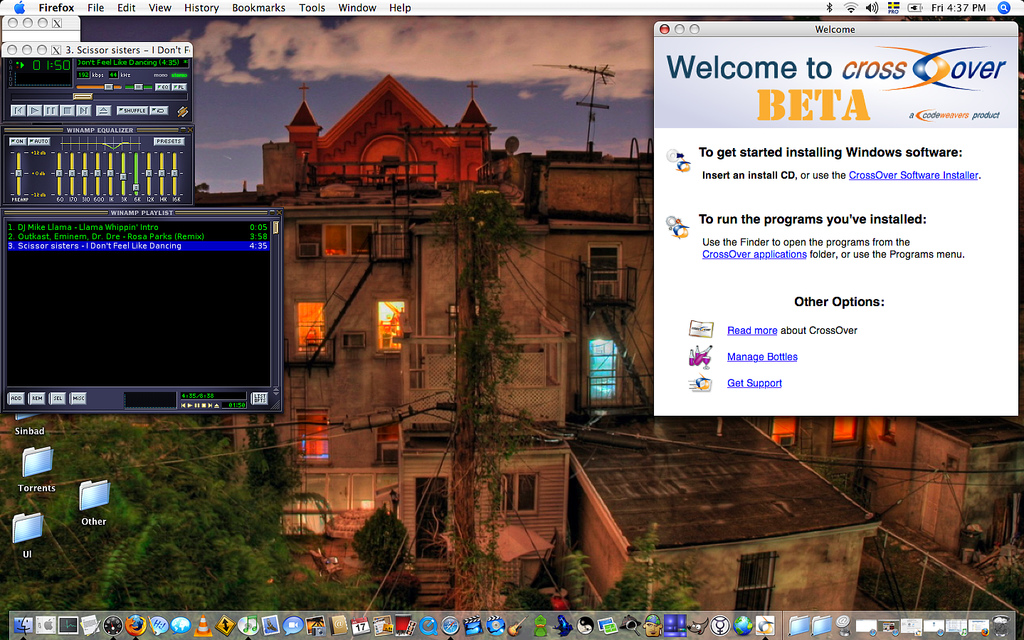This screenshot has width=1024, height=640.
Task: Open Safari compass icon in Dock
Action: click(x=450, y=626)
